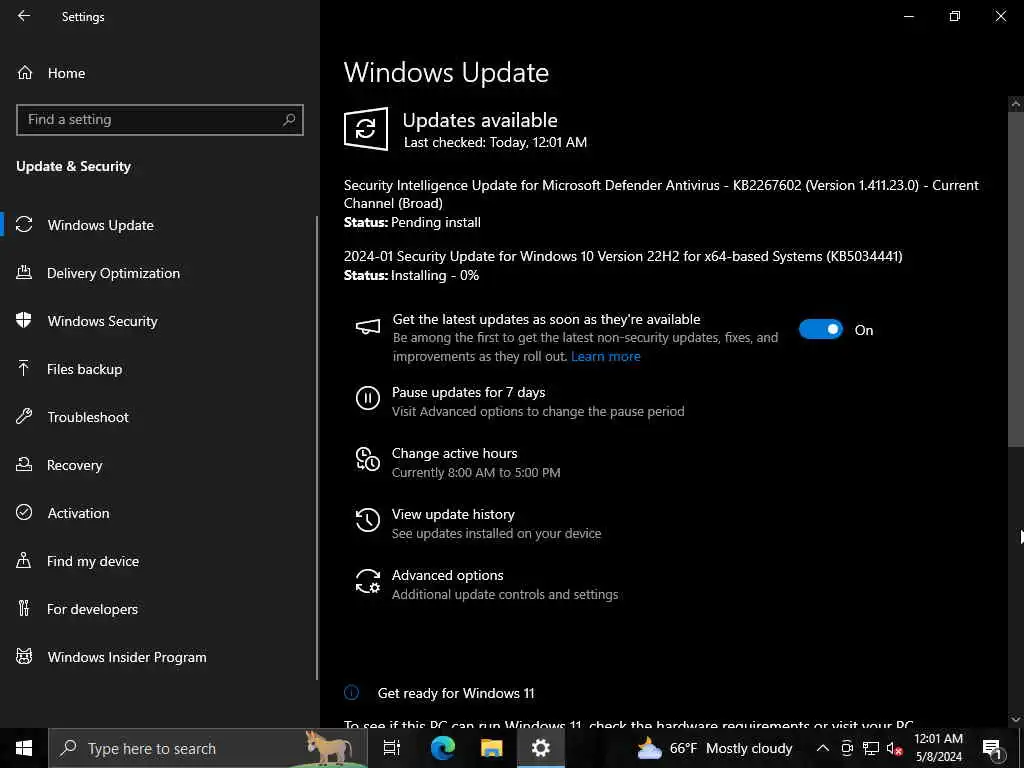Open the Home settings page icon
Screen dimensions: 1024x768
[x=25, y=73]
